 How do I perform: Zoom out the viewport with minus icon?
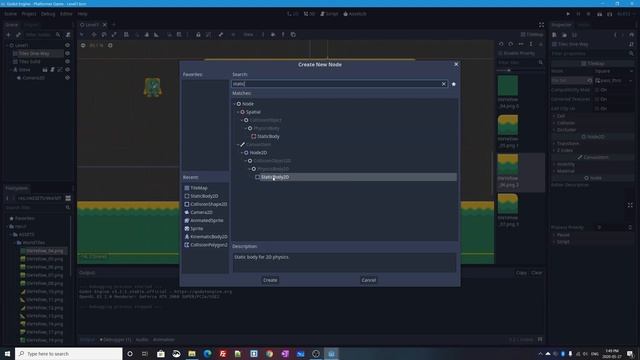tap(83, 45)
